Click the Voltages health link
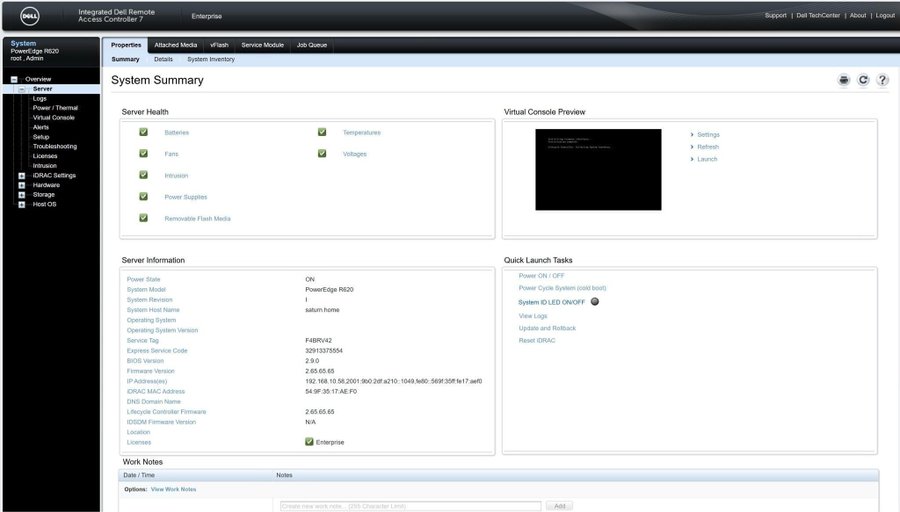The image size is (900, 512). pos(354,154)
